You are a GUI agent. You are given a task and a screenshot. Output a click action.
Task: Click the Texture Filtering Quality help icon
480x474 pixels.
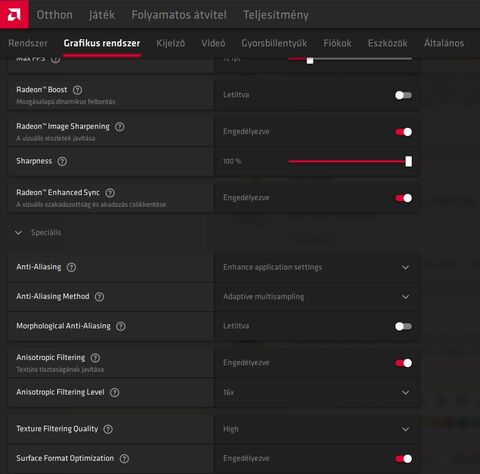108,429
